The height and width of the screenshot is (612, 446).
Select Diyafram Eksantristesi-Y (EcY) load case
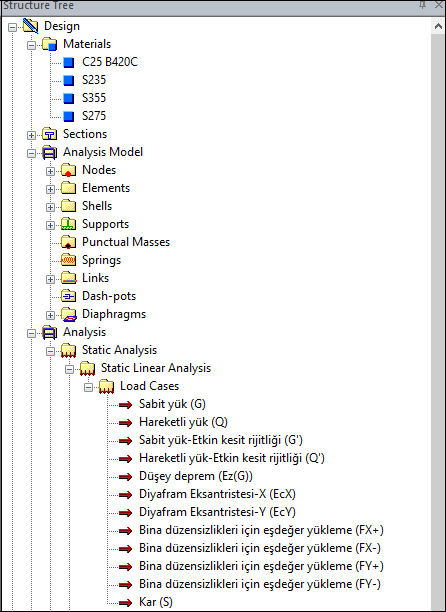click(x=217, y=512)
